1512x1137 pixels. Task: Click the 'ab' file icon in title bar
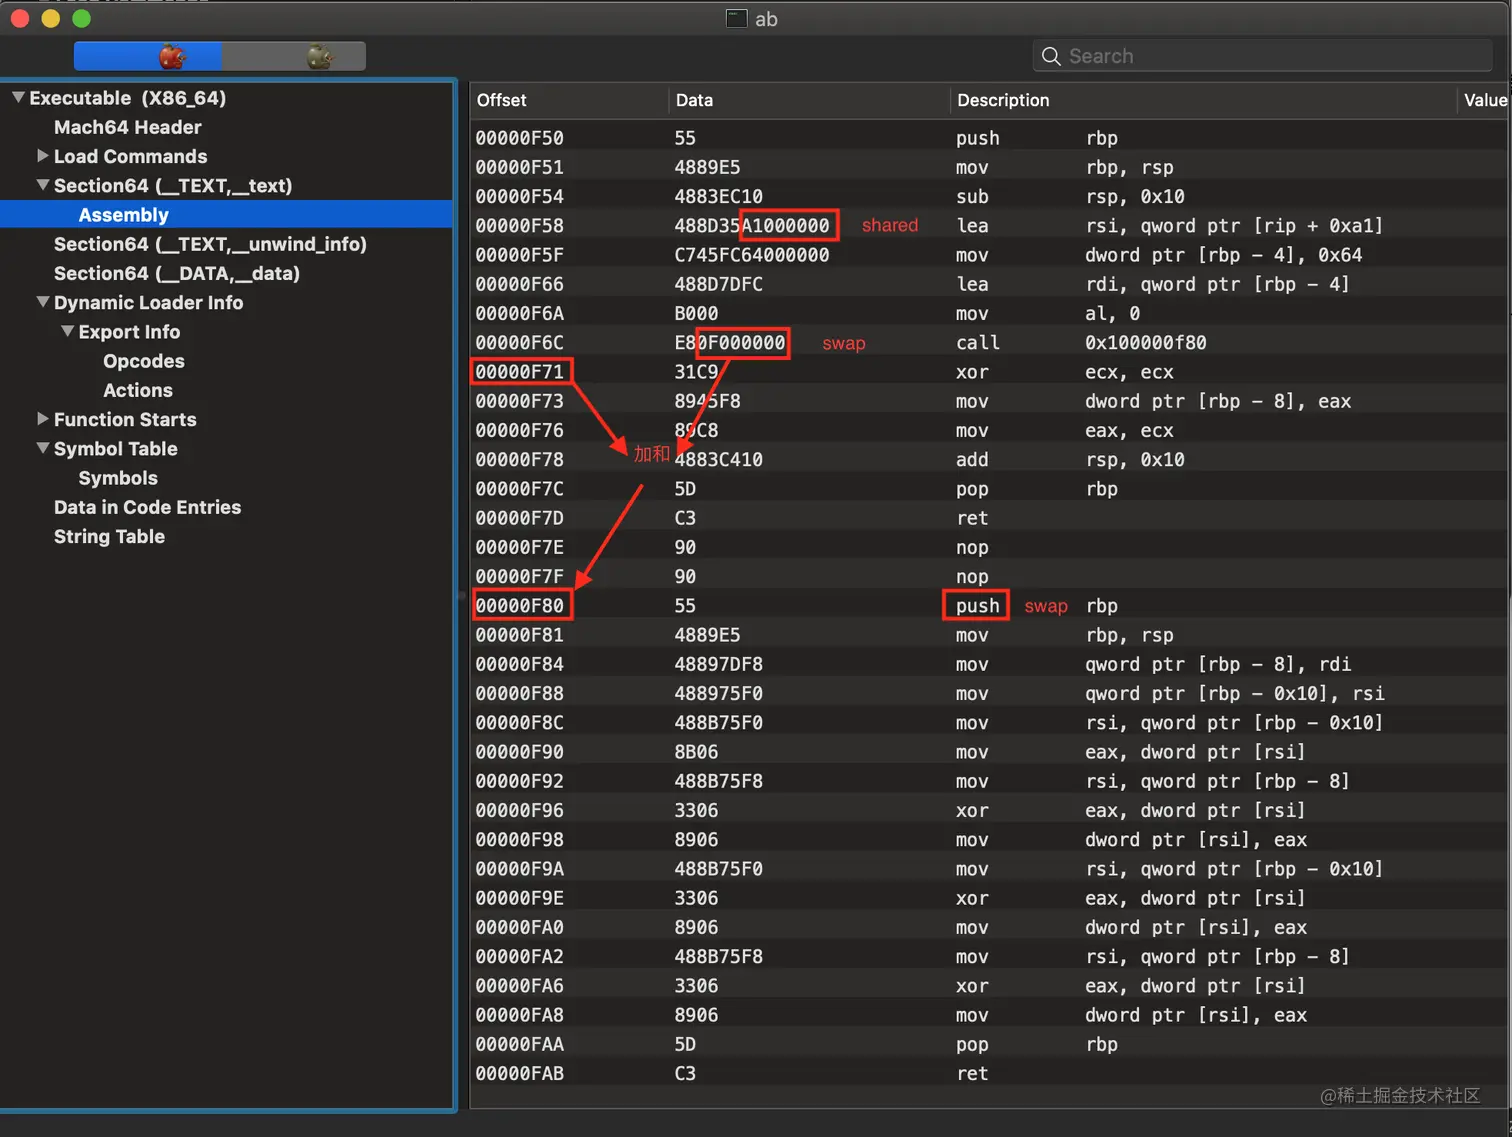[x=737, y=19]
